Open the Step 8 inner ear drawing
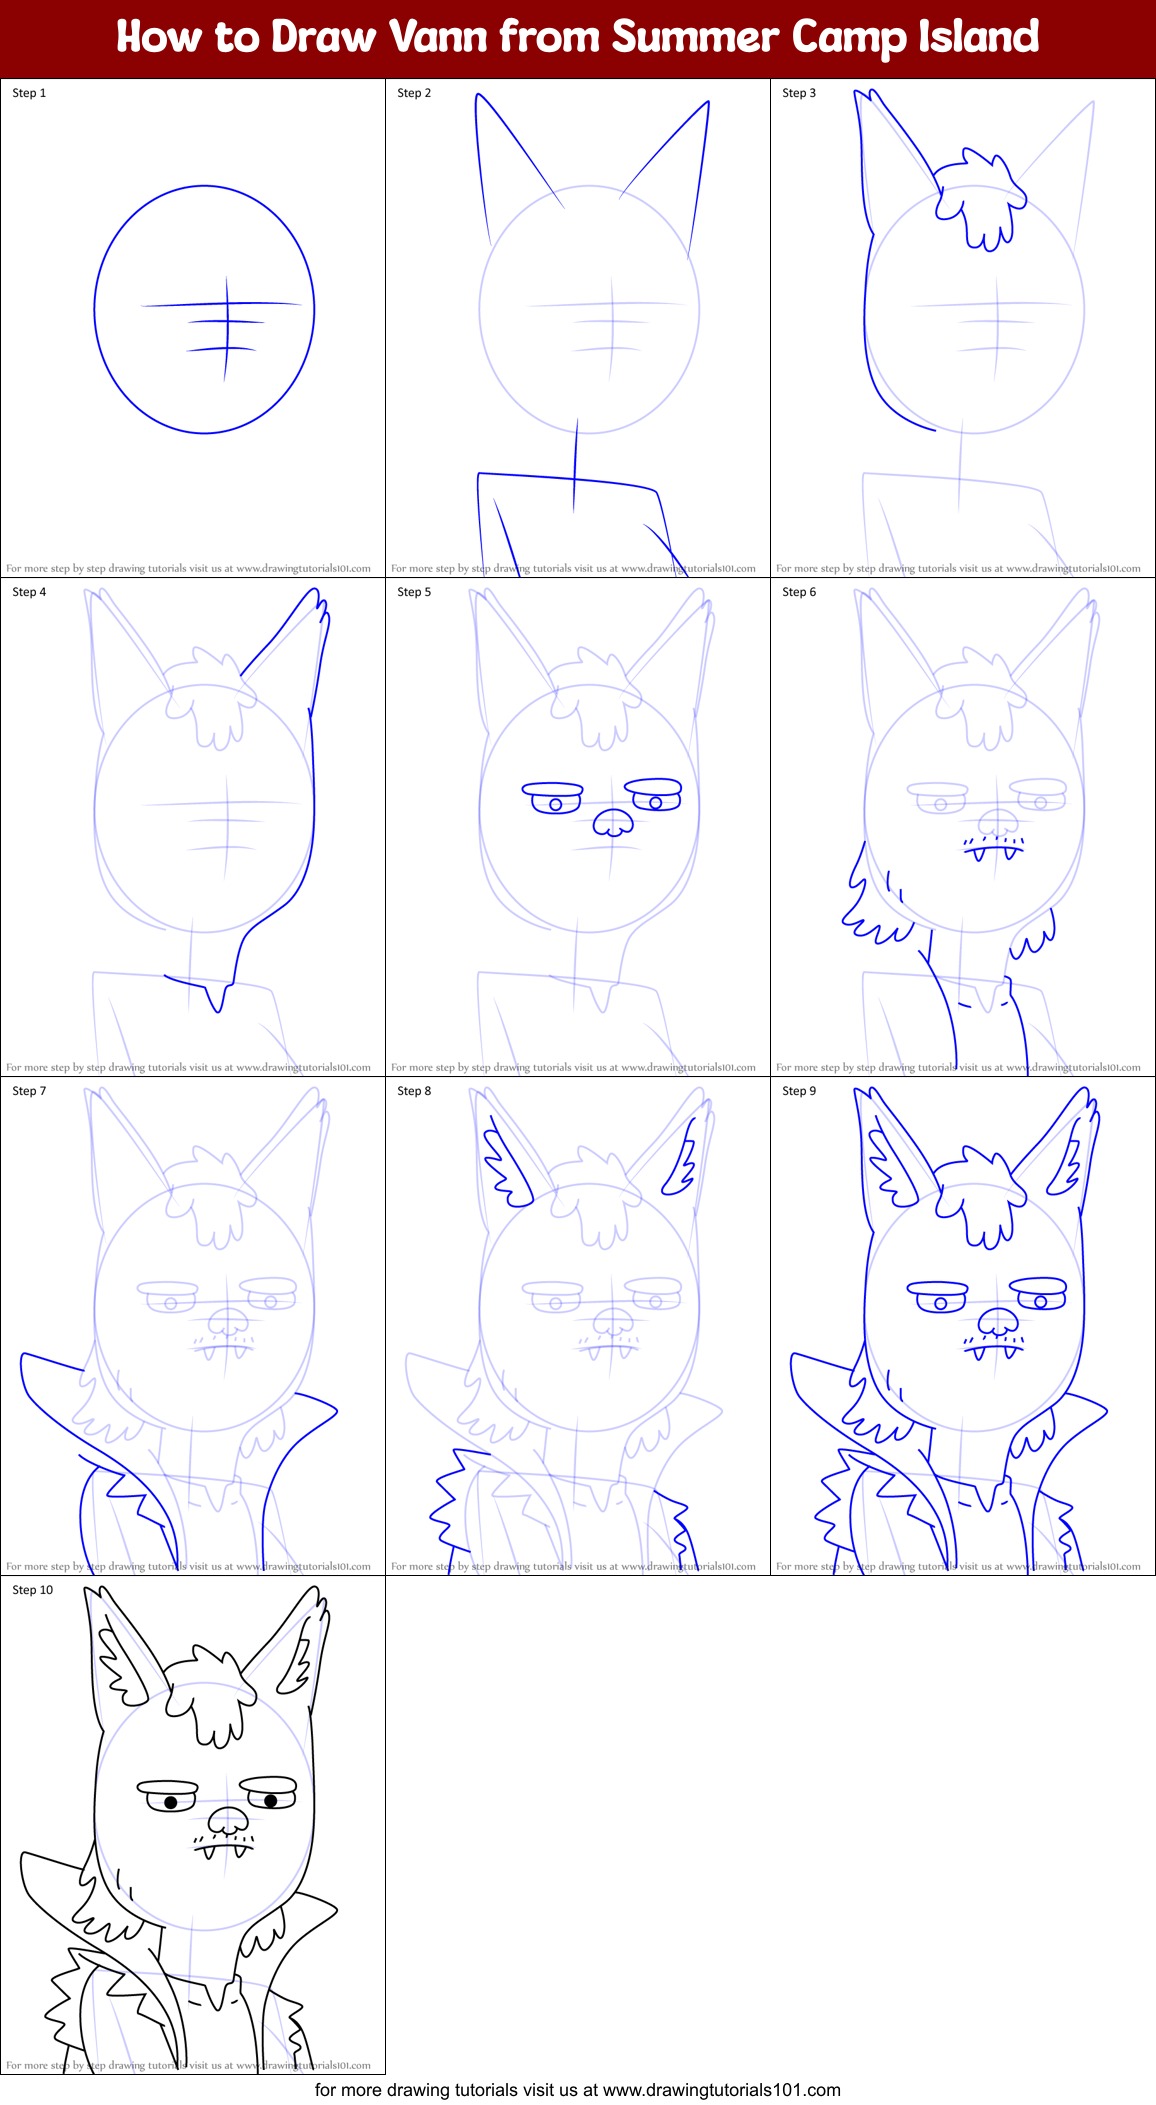 (578, 1326)
